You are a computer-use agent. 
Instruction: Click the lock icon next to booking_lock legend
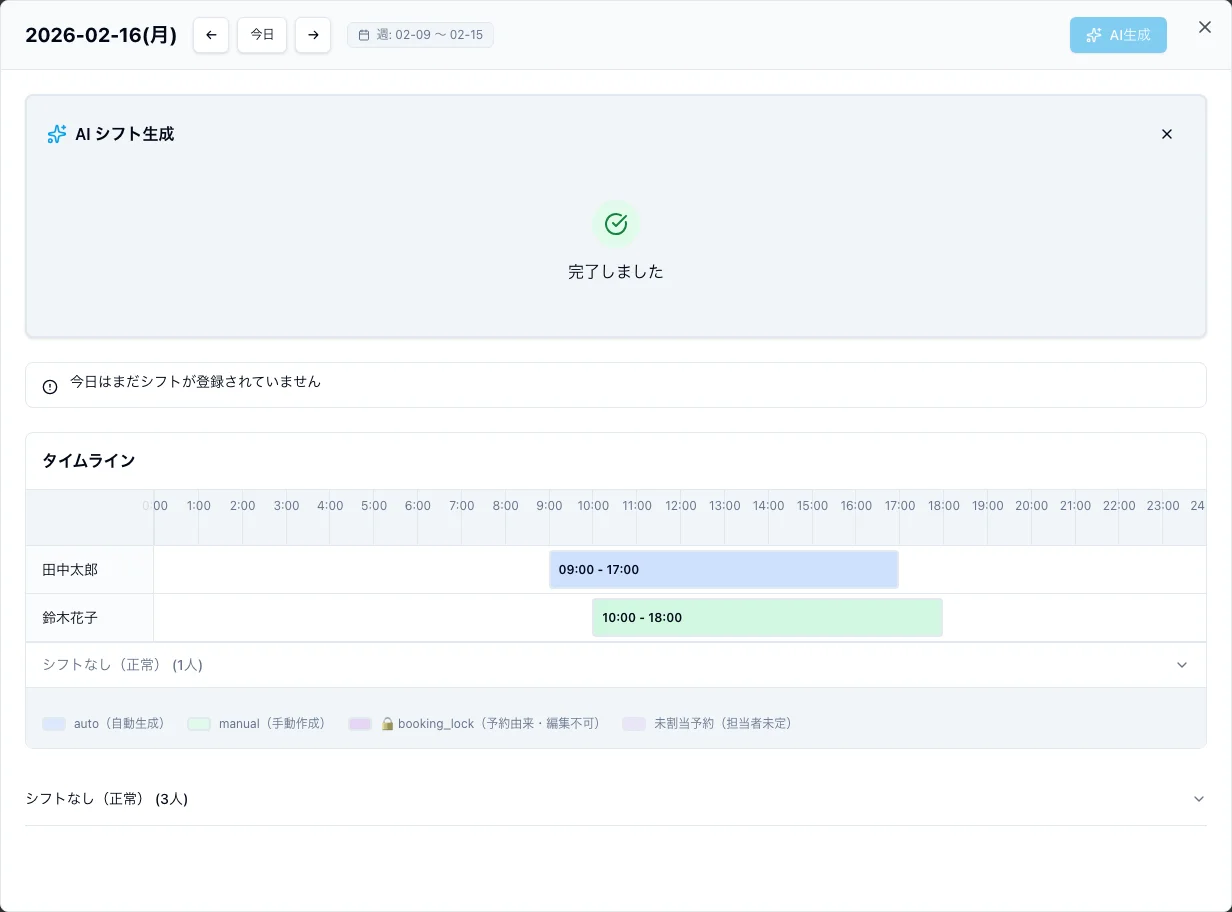click(387, 723)
